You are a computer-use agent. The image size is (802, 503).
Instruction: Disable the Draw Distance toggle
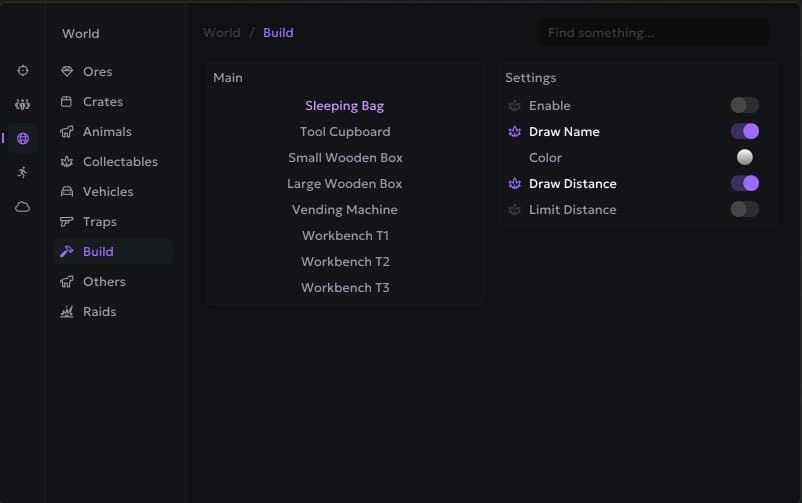click(744, 183)
